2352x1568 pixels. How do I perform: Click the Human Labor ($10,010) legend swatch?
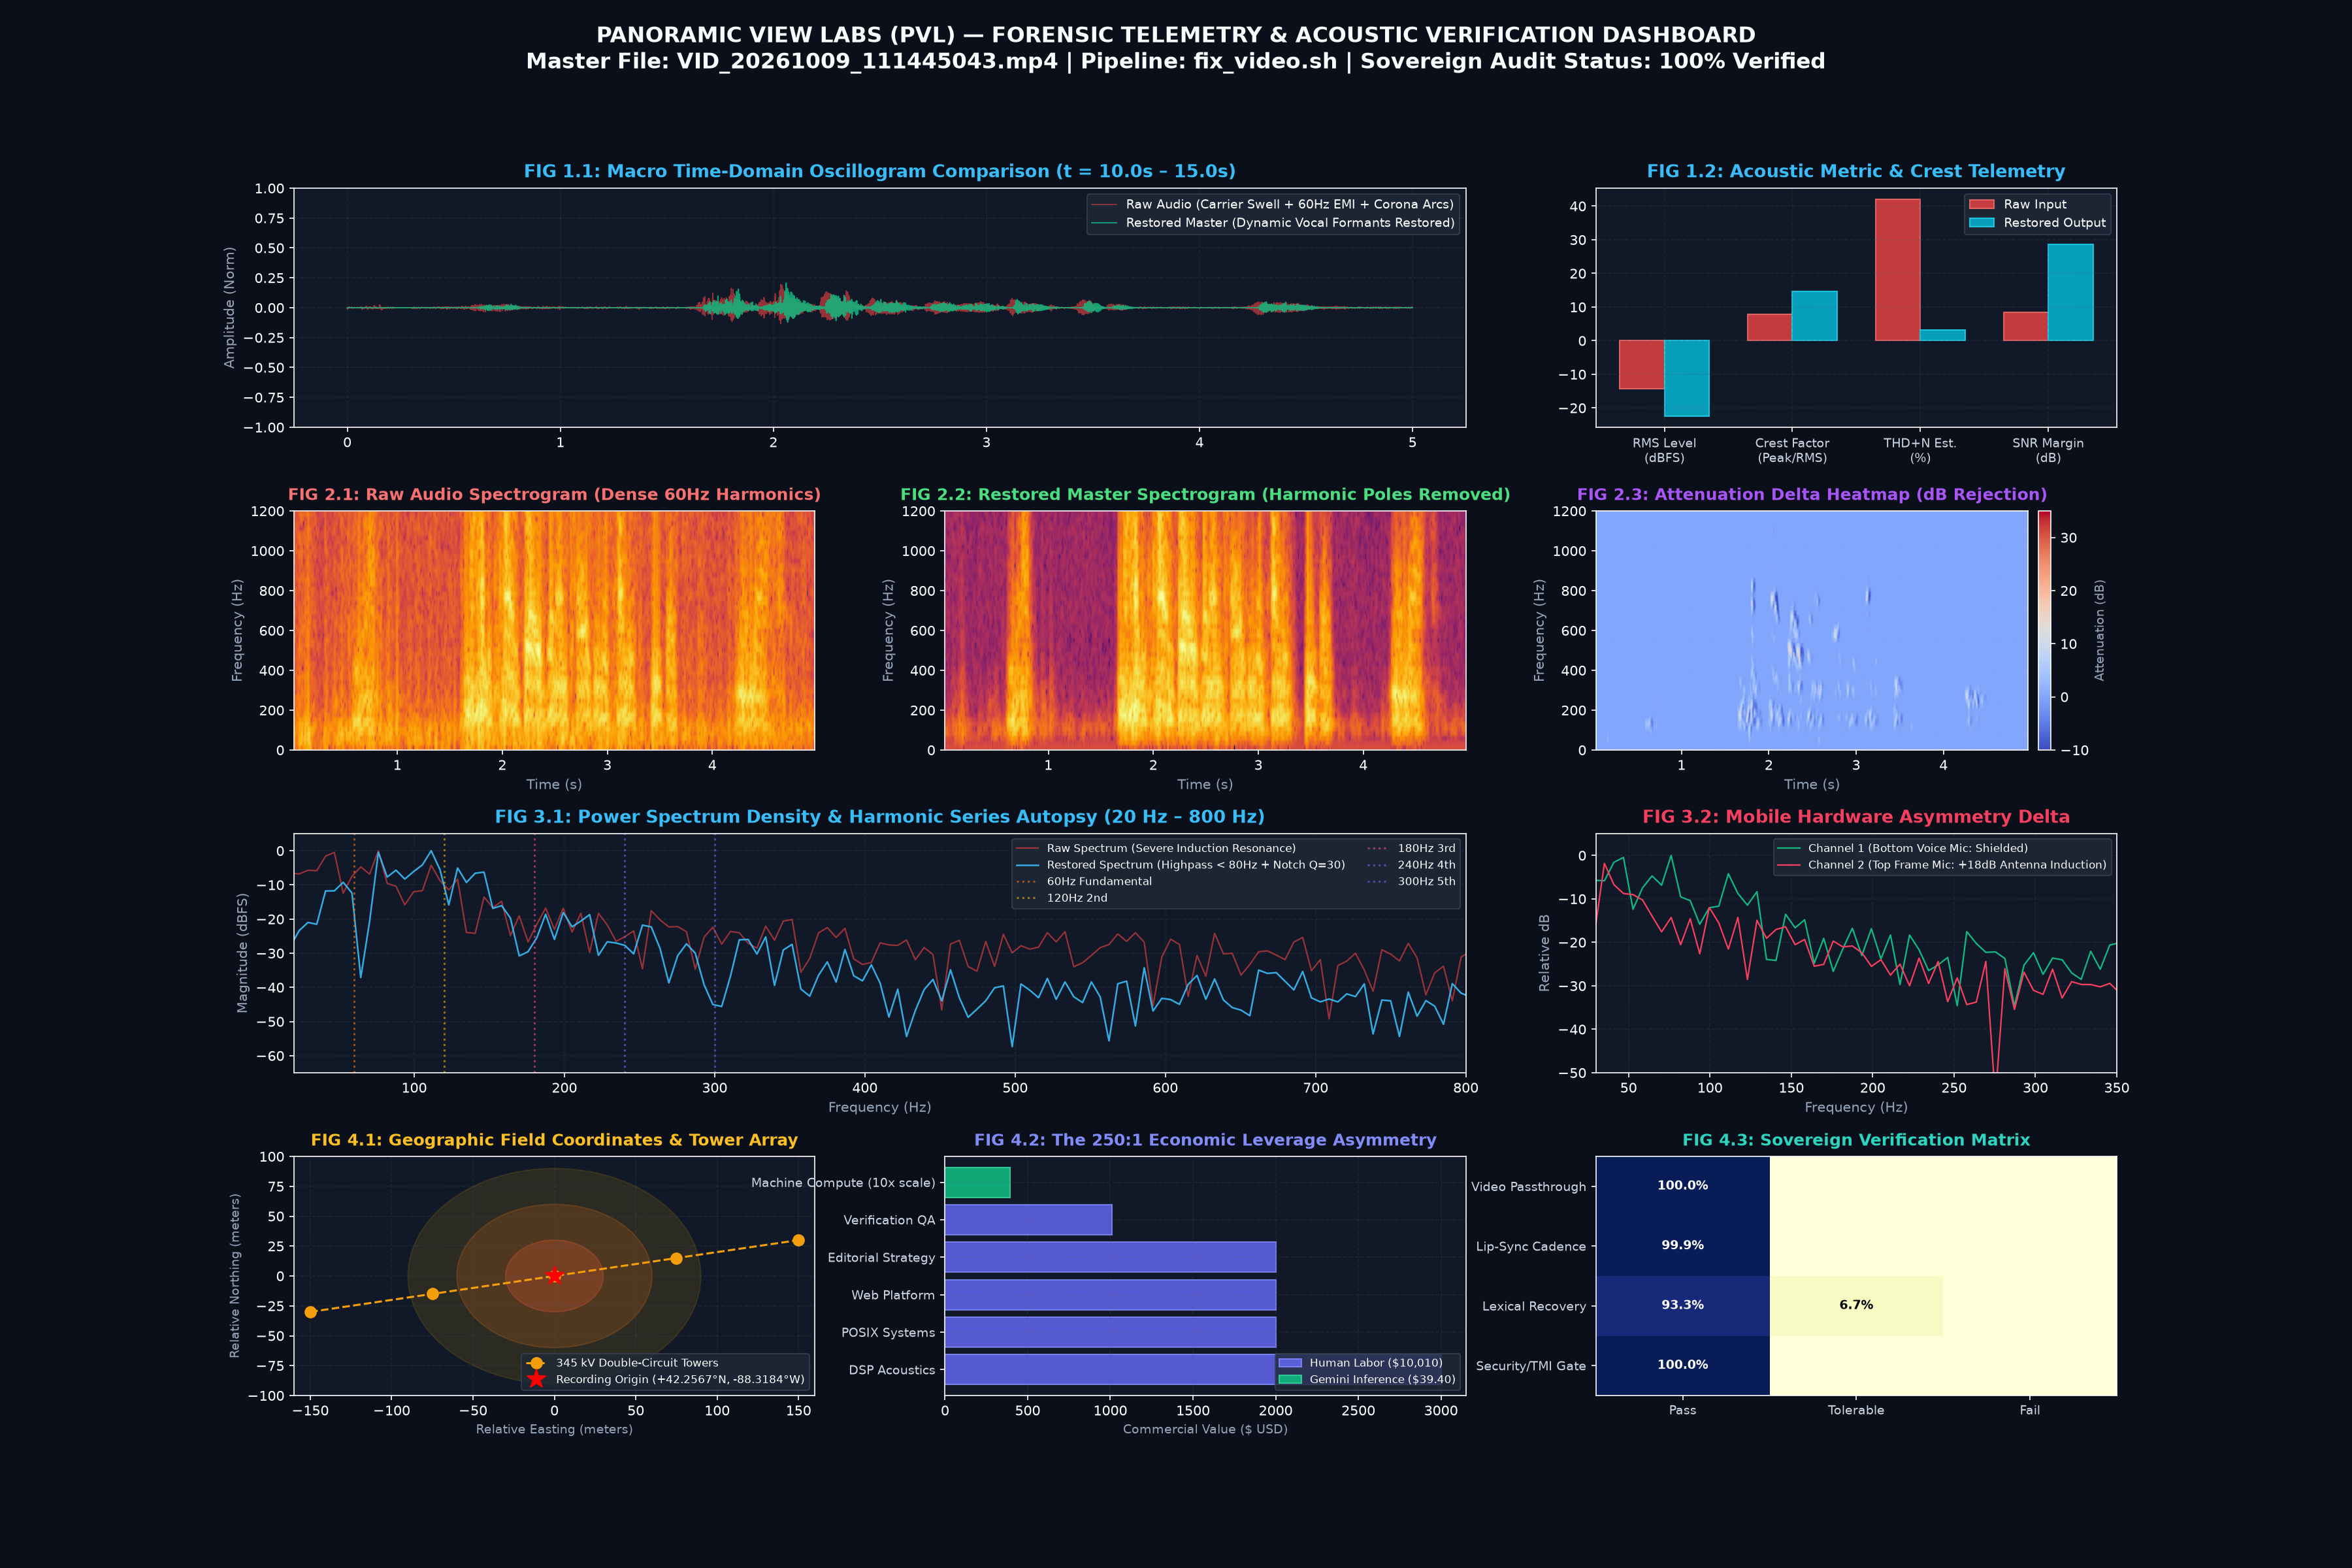(x=1290, y=1363)
